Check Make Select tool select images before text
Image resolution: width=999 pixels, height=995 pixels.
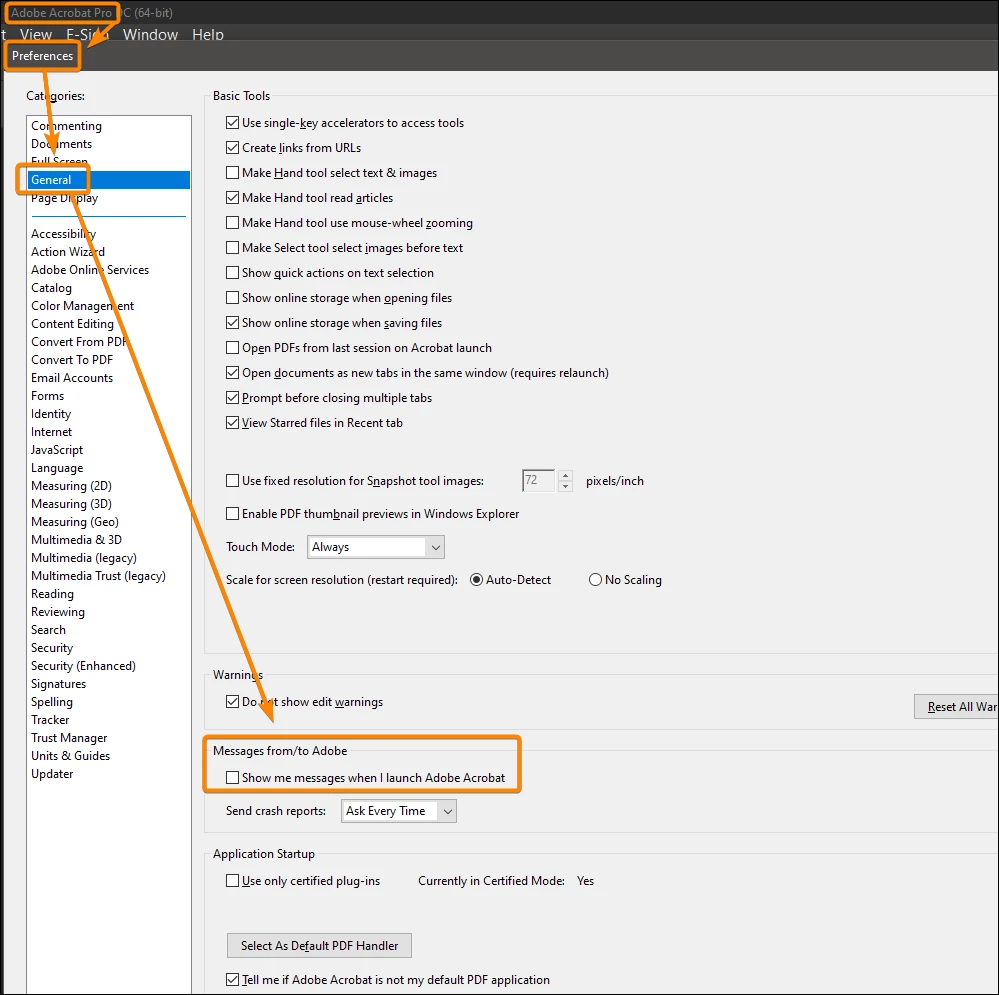click(233, 247)
